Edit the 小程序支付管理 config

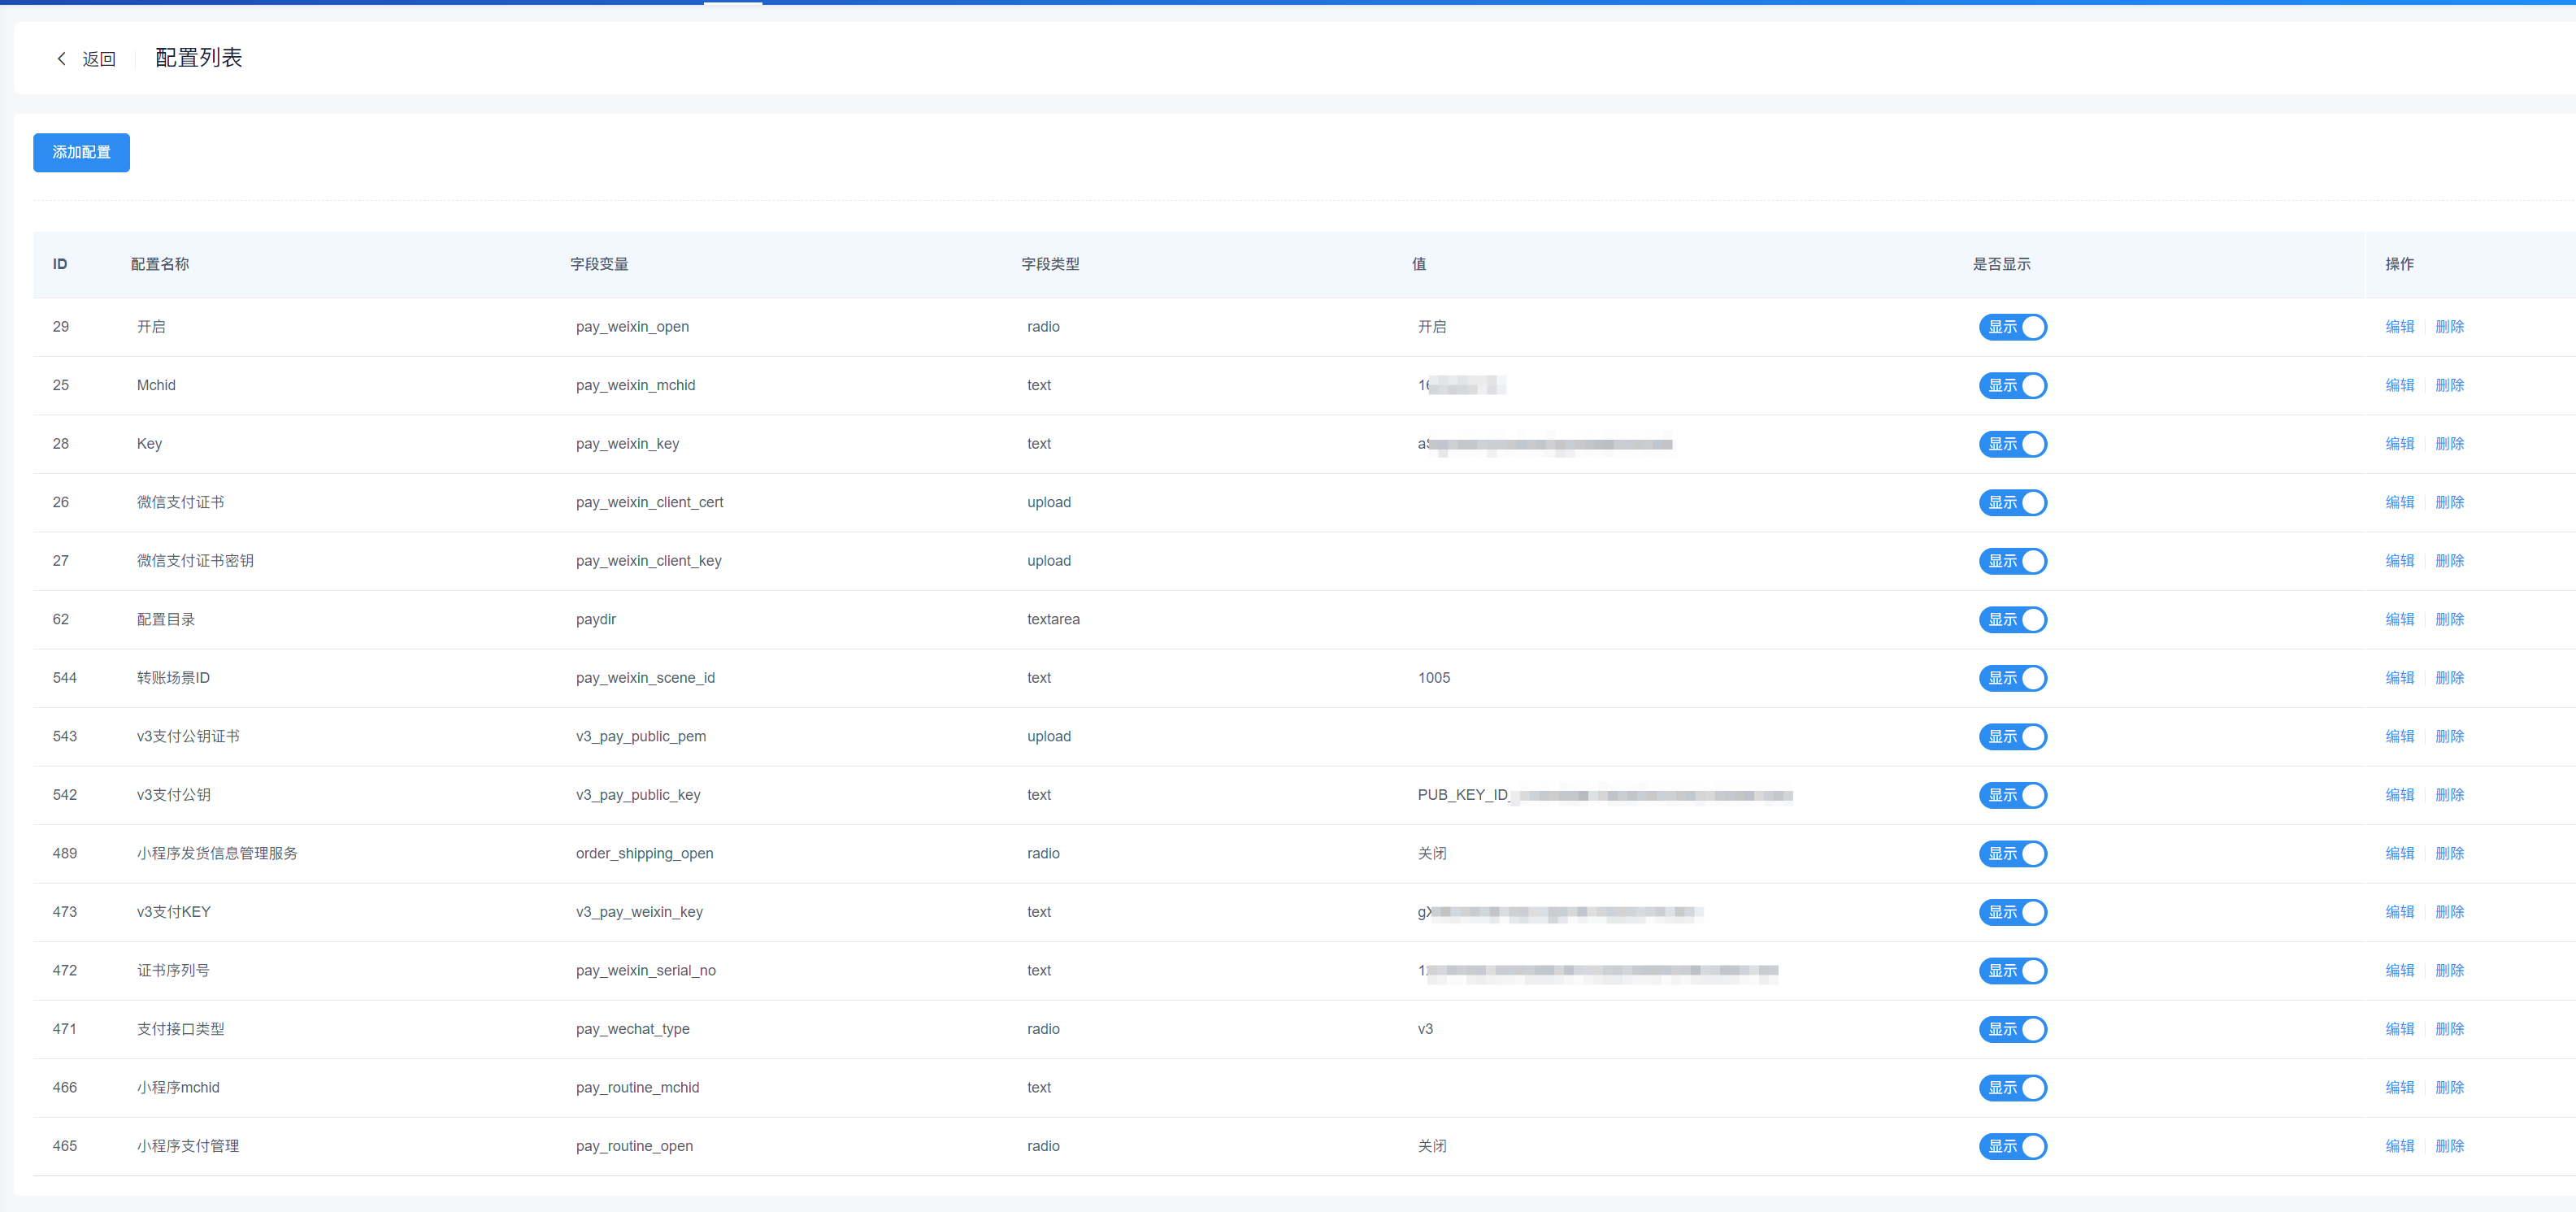coord(2399,1146)
